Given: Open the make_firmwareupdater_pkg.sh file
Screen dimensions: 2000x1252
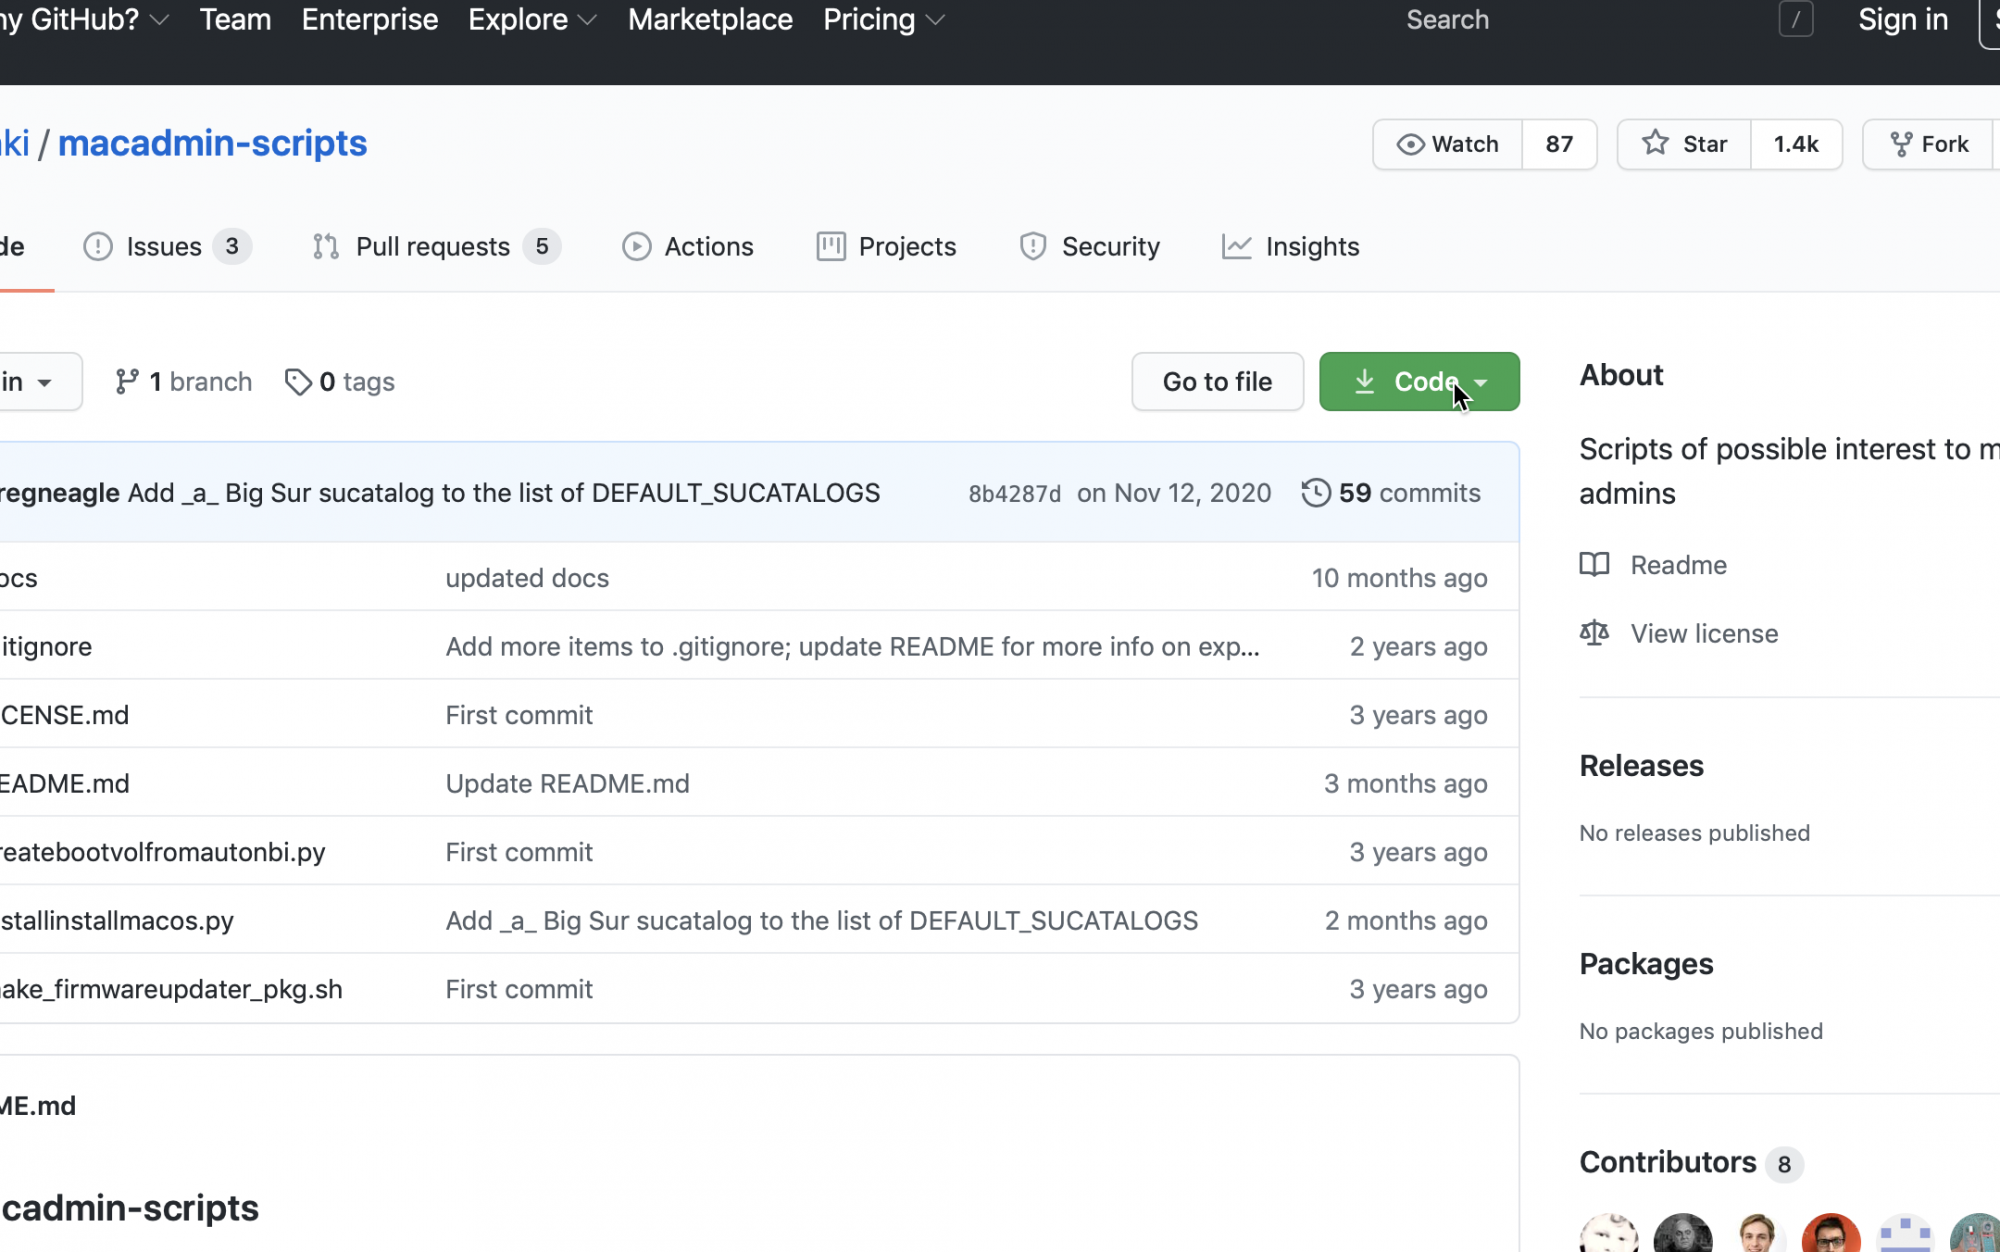Looking at the screenshot, I should tap(171, 989).
